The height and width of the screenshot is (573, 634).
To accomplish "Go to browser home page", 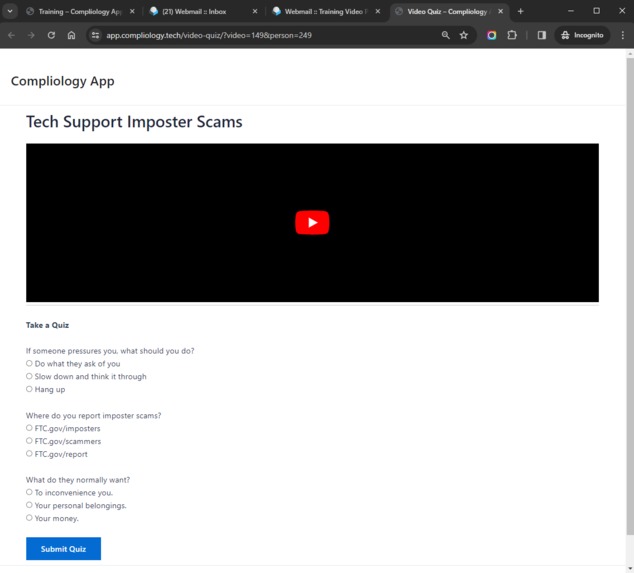I will coord(71,35).
